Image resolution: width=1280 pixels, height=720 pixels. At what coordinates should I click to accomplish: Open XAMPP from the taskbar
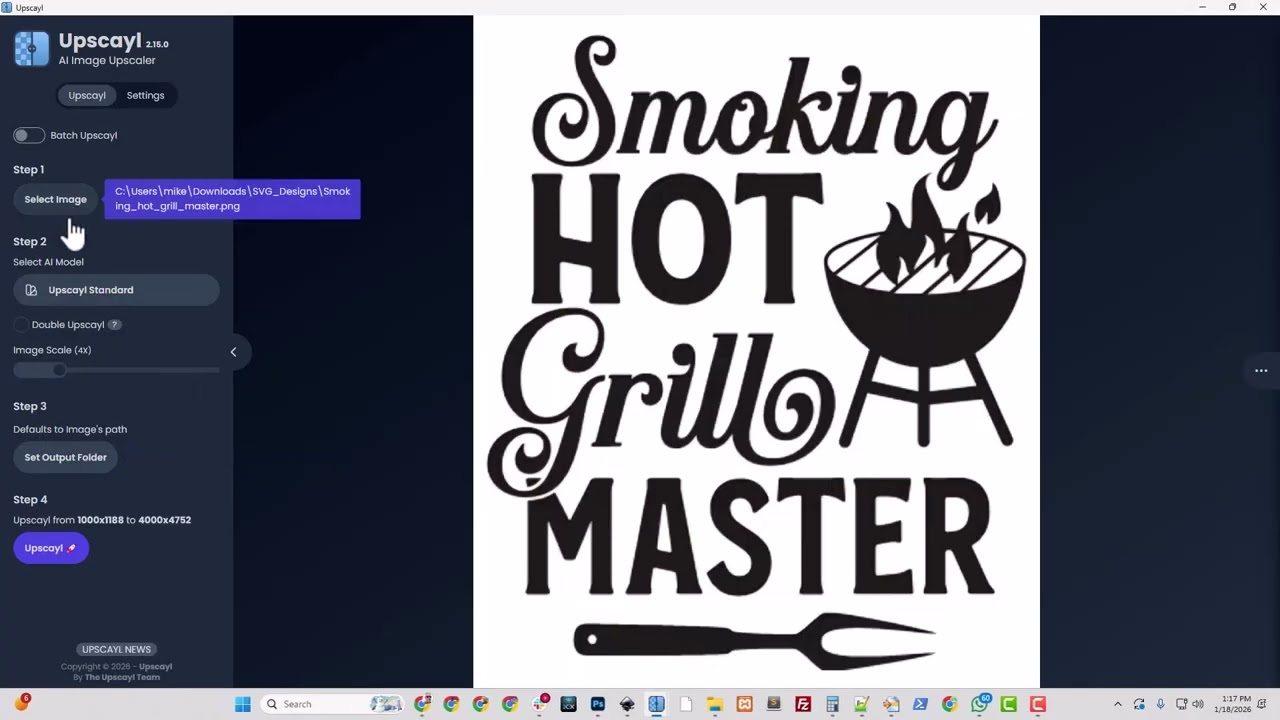[x=744, y=704]
